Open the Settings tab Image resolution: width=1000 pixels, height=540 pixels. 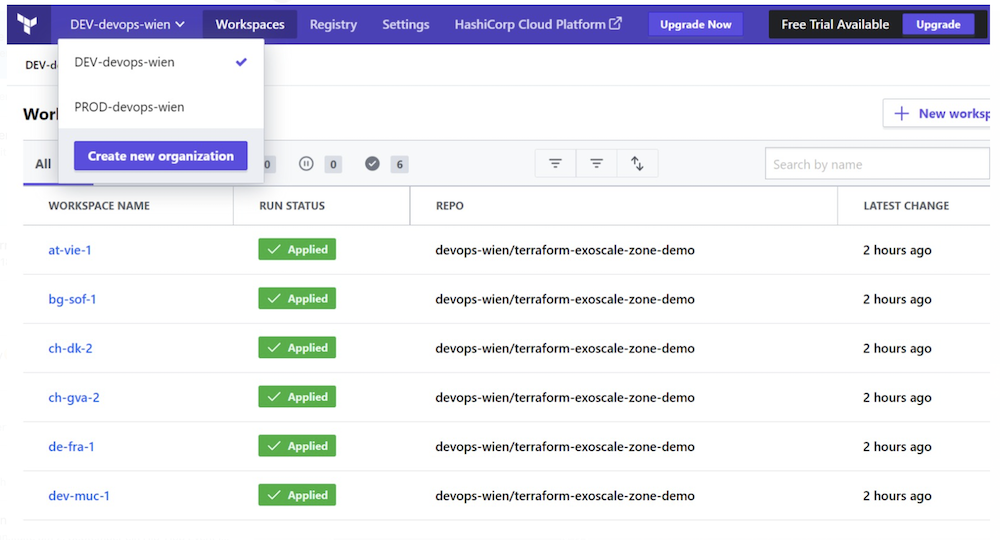click(406, 24)
